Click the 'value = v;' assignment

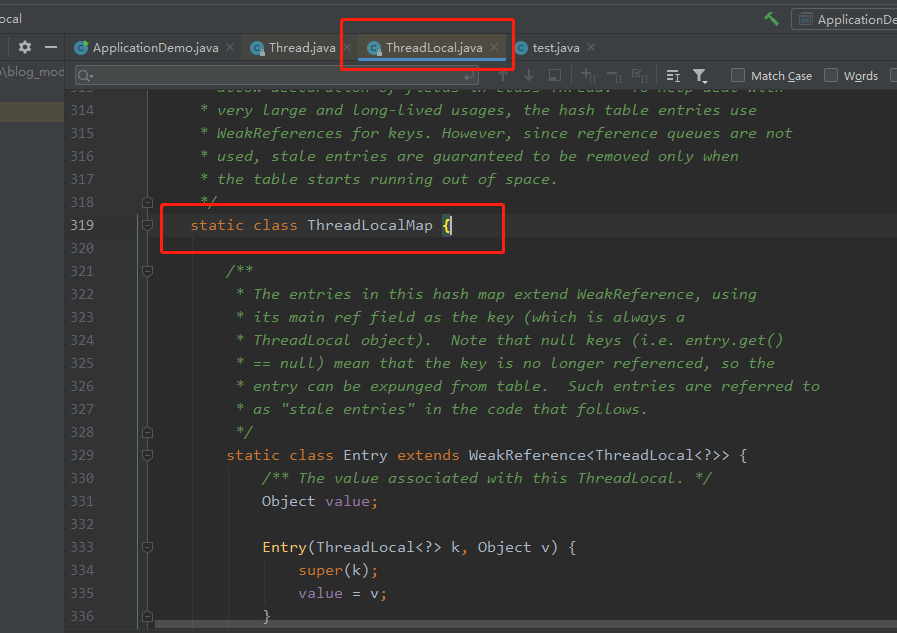pos(343,594)
